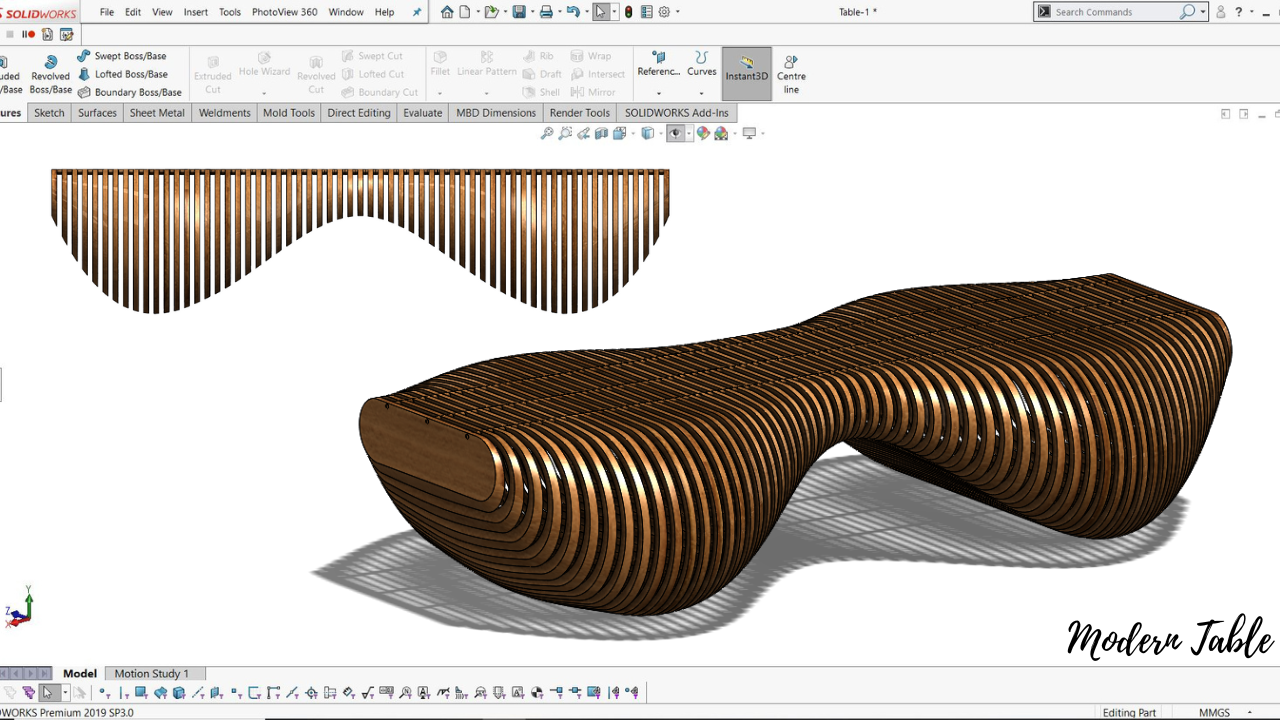Stop macro button in macro toolbar

[10, 34]
